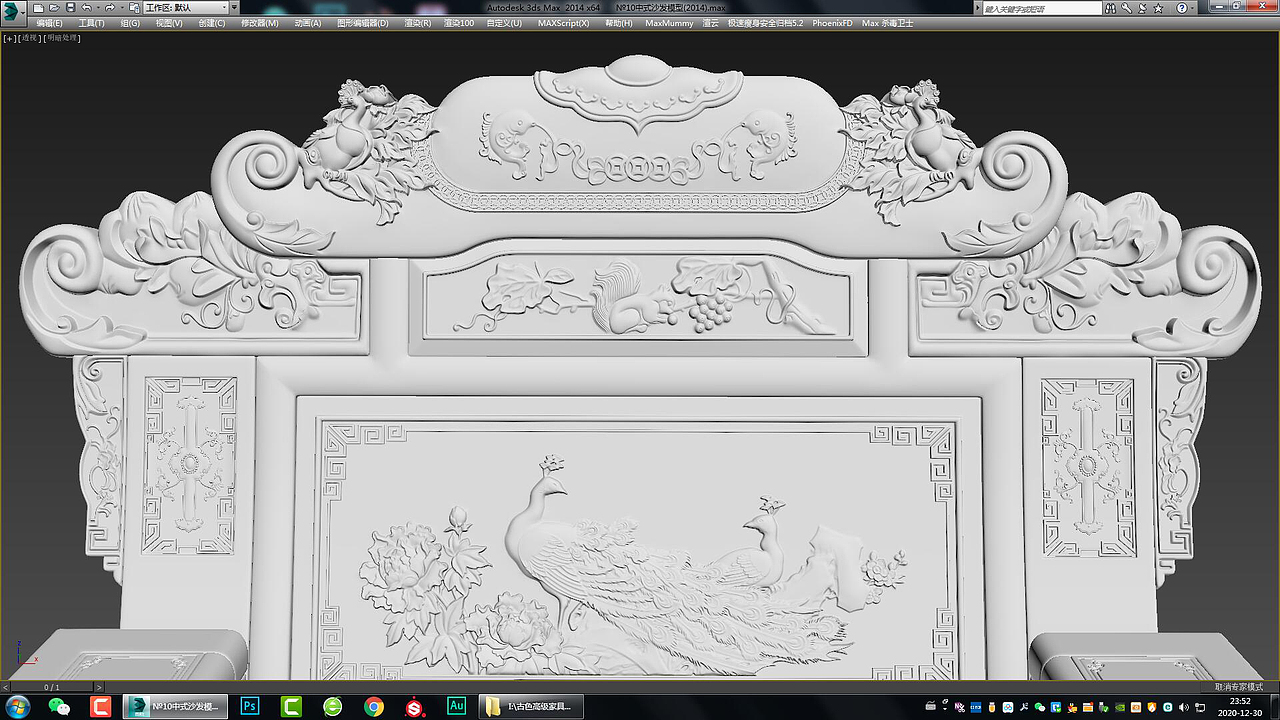The height and width of the screenshot is (720, 1280).
Task: Open Photoshop from the taskbar
Action: 251,707
